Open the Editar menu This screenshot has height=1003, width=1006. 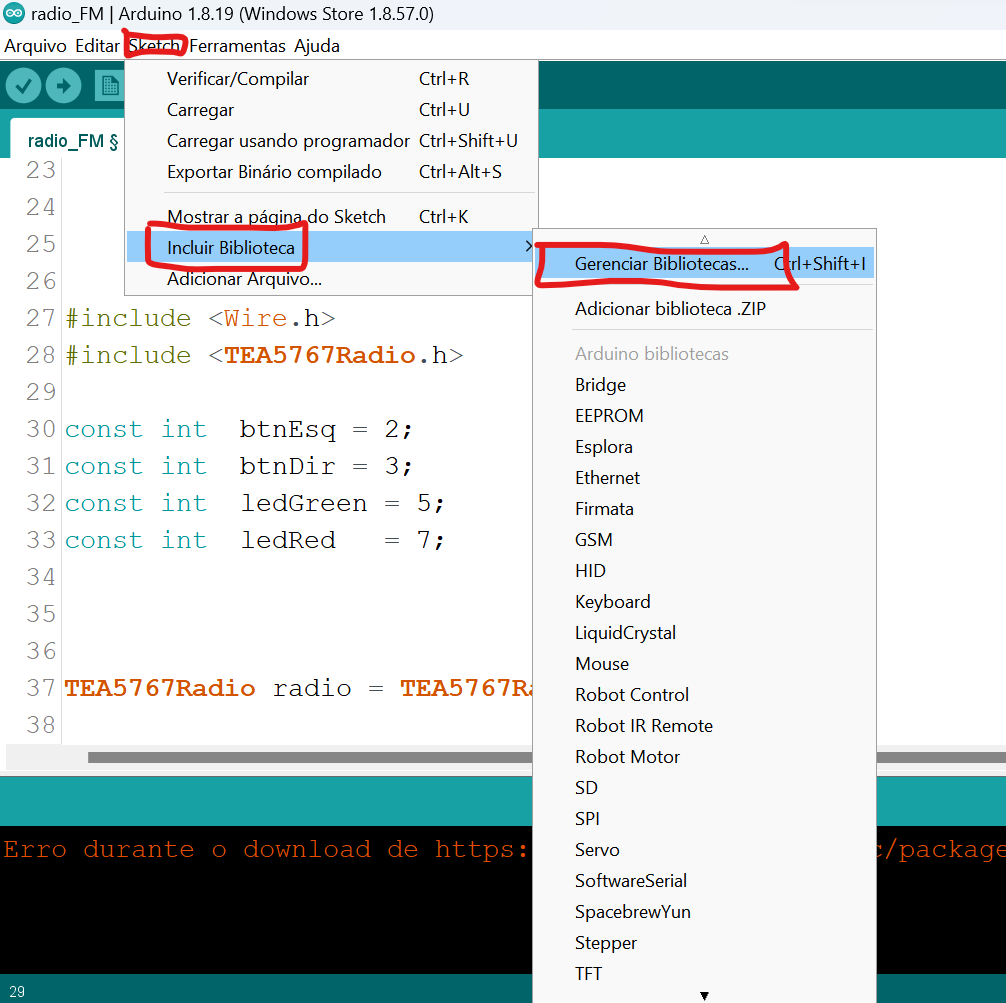(97, 46)
